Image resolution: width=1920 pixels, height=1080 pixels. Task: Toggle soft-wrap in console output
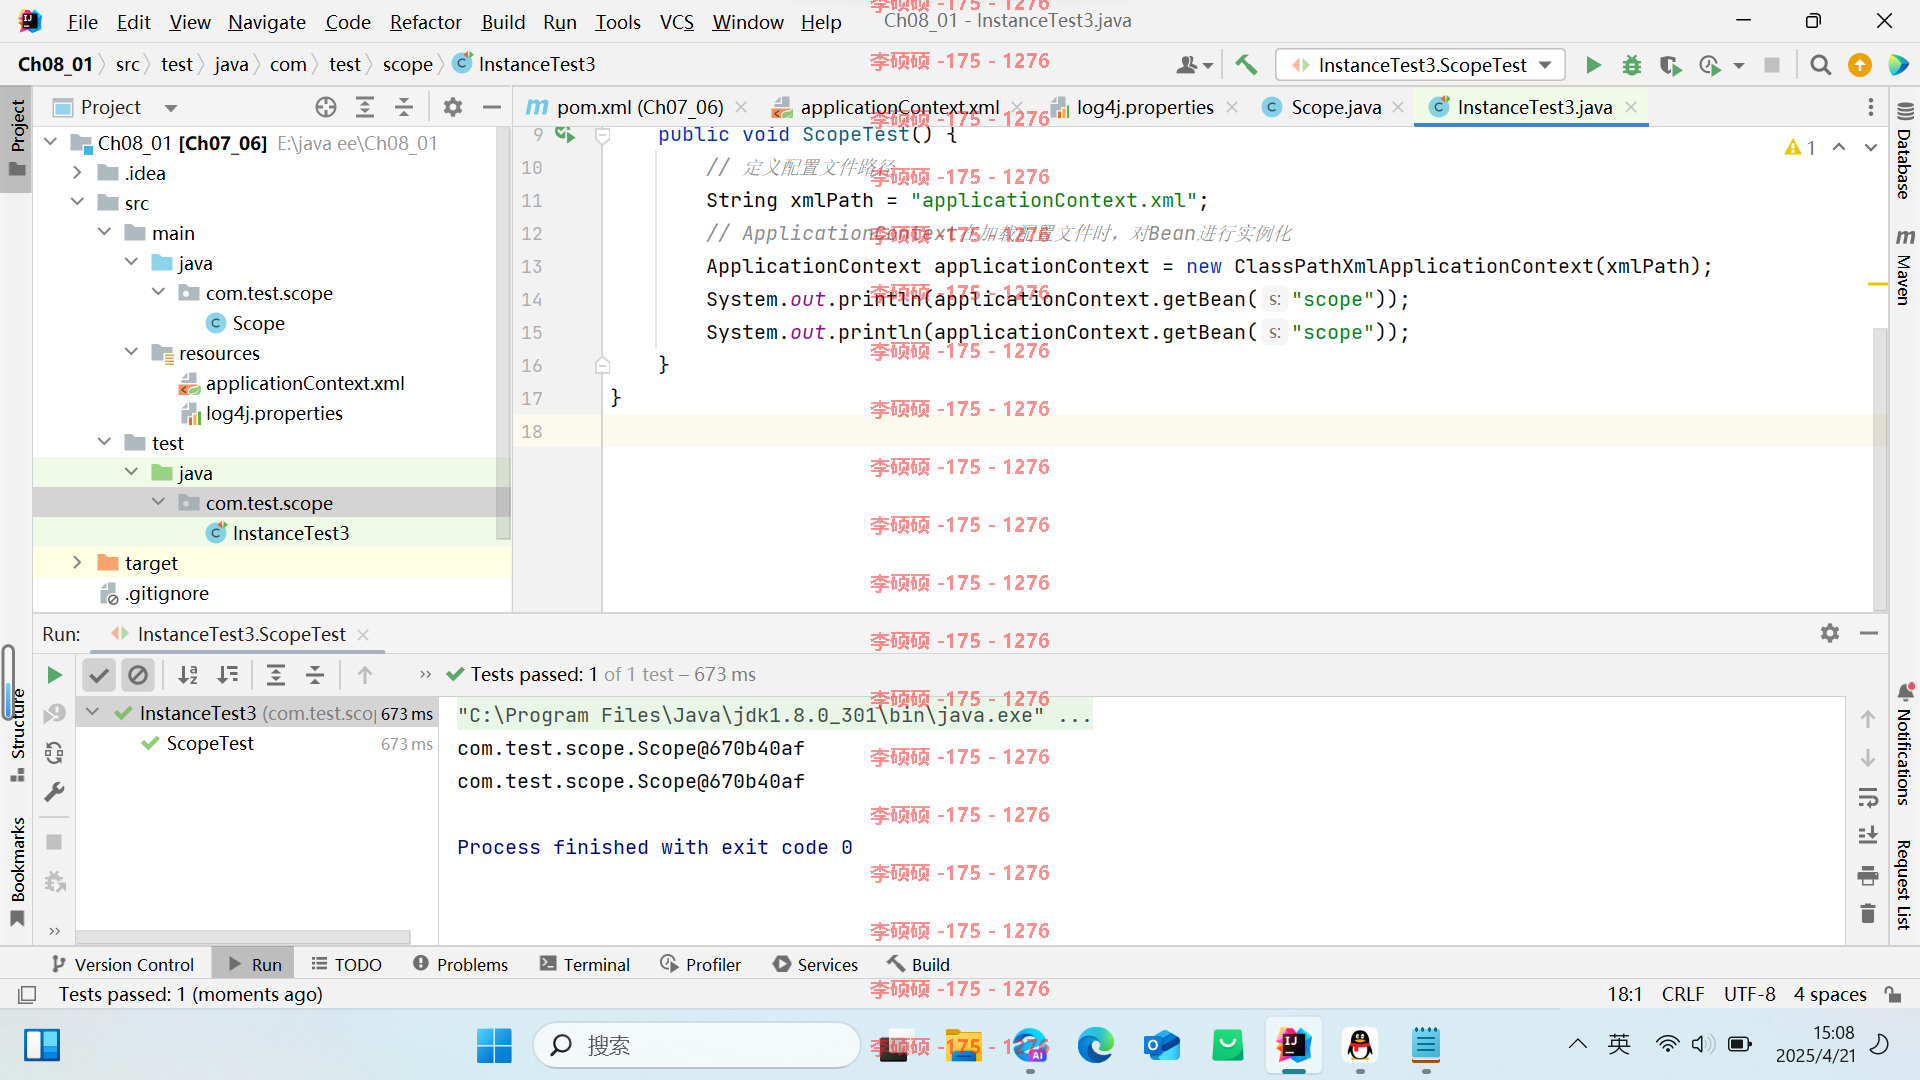point(1868,797)
